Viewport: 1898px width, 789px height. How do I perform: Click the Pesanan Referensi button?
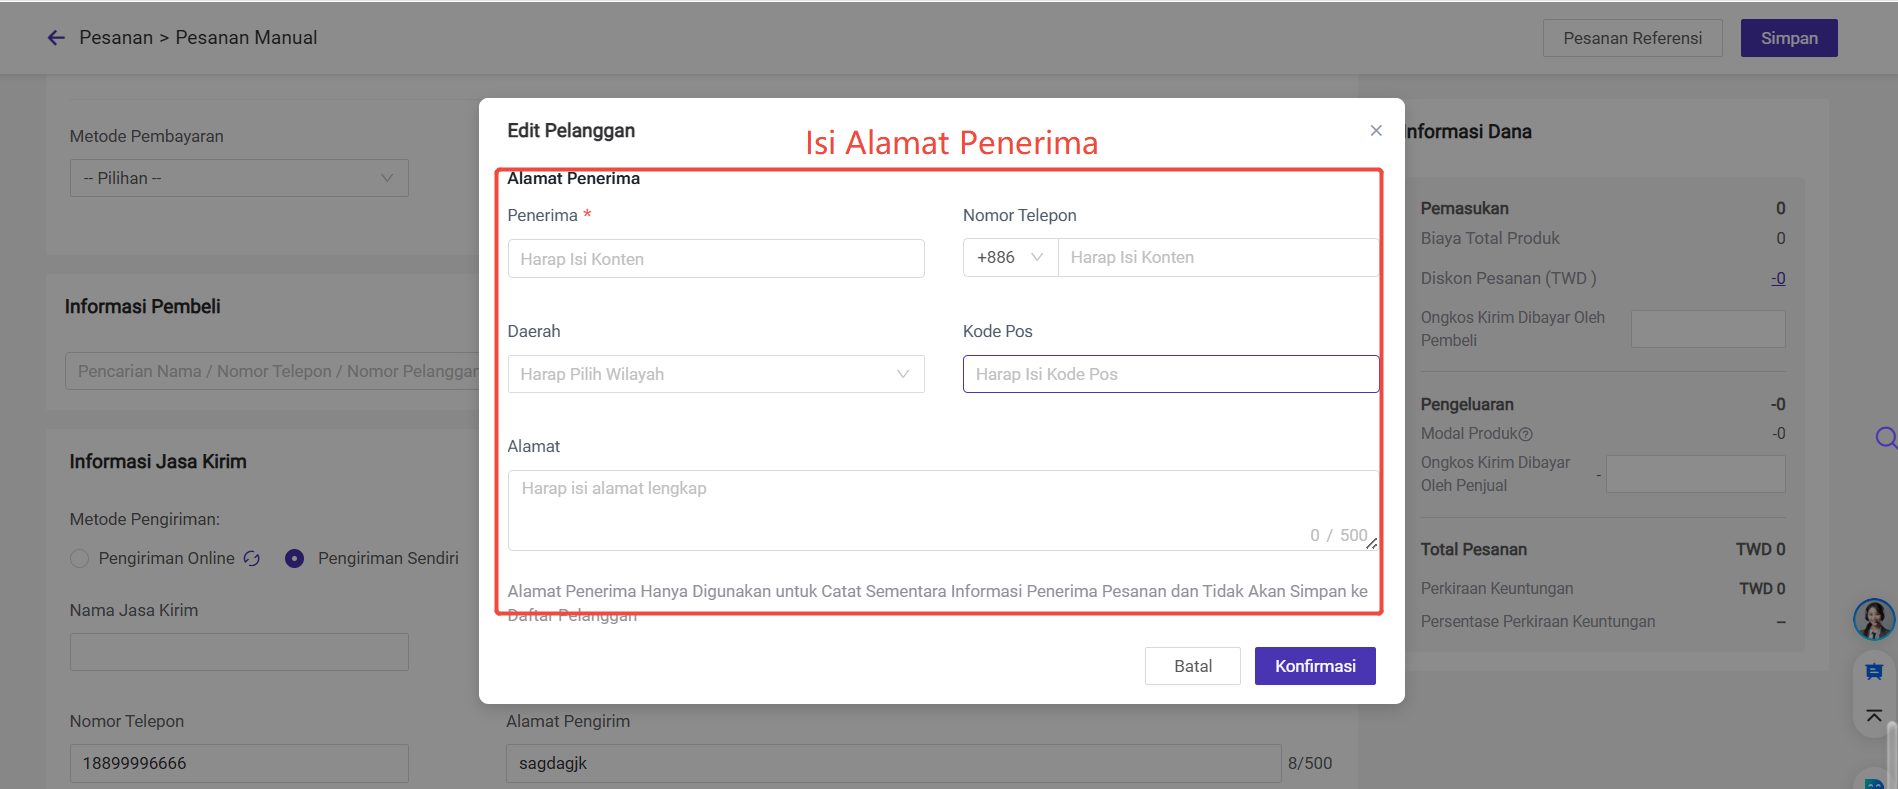(1632, 38)
